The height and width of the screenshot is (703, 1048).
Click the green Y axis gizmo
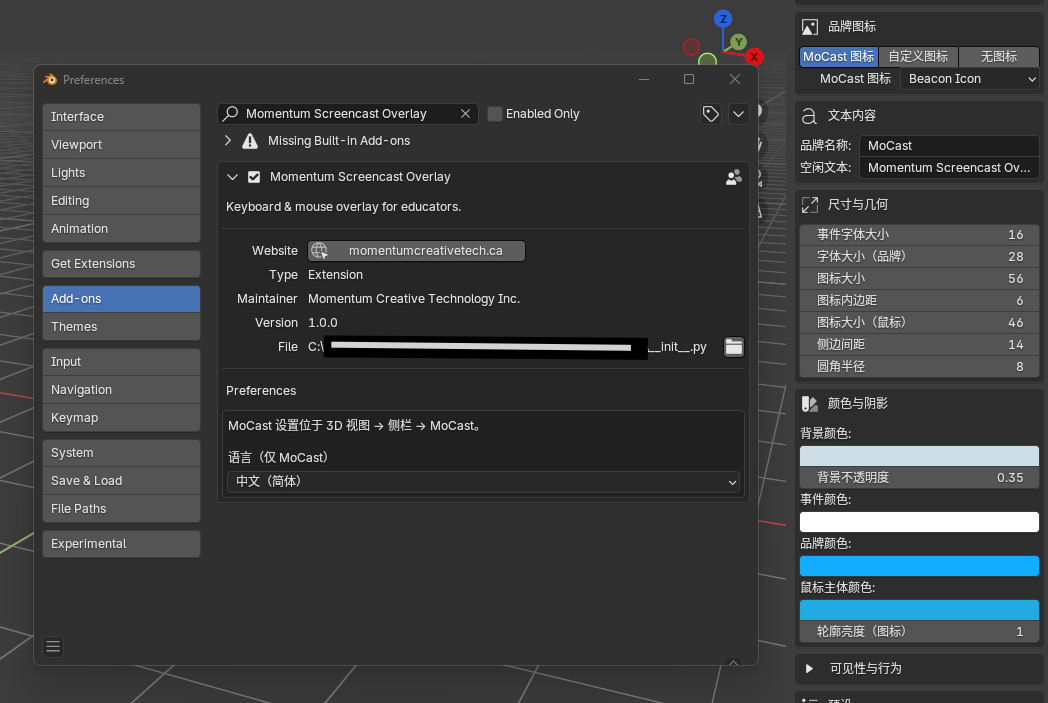tap(738, 42)
